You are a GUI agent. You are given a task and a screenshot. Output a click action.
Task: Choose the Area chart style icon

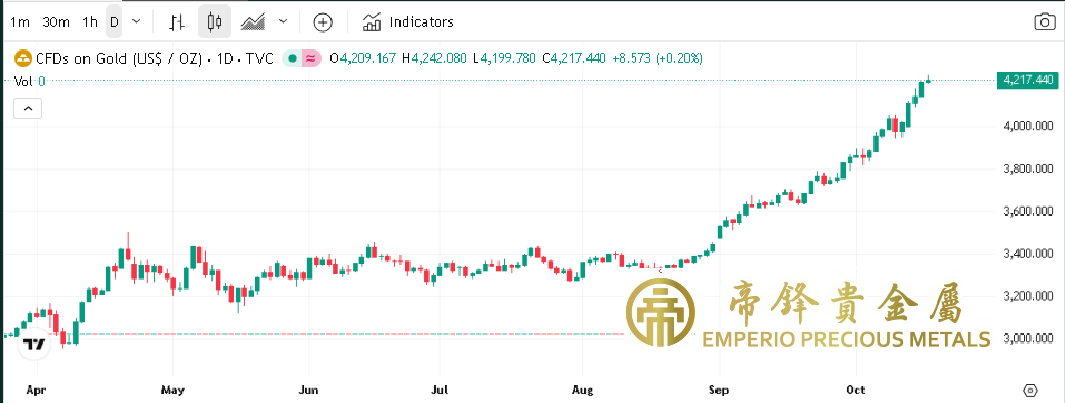tap(254, 21)
